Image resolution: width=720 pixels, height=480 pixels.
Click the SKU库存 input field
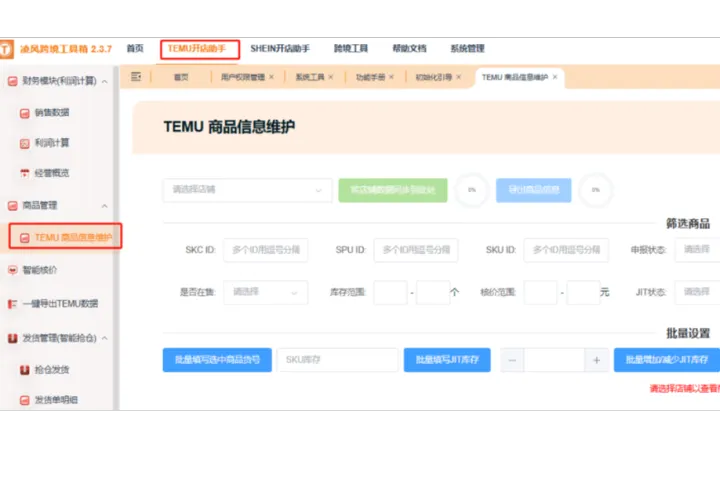(338, 360)
